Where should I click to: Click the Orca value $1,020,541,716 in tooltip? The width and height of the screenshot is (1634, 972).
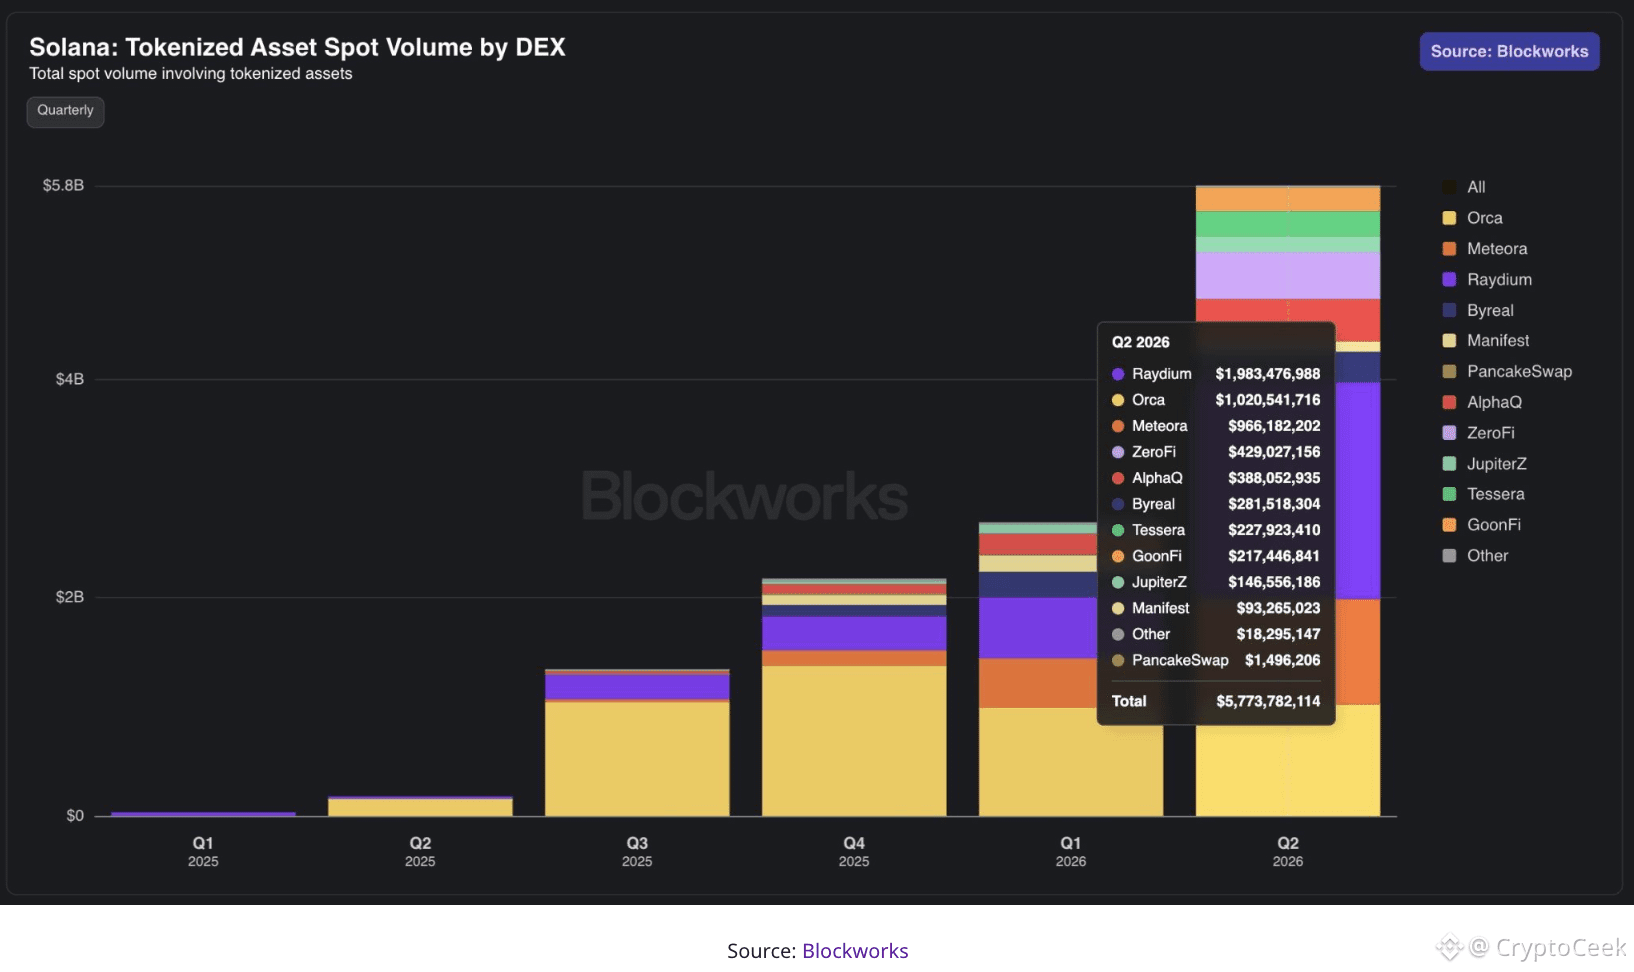coord(1268,400)
